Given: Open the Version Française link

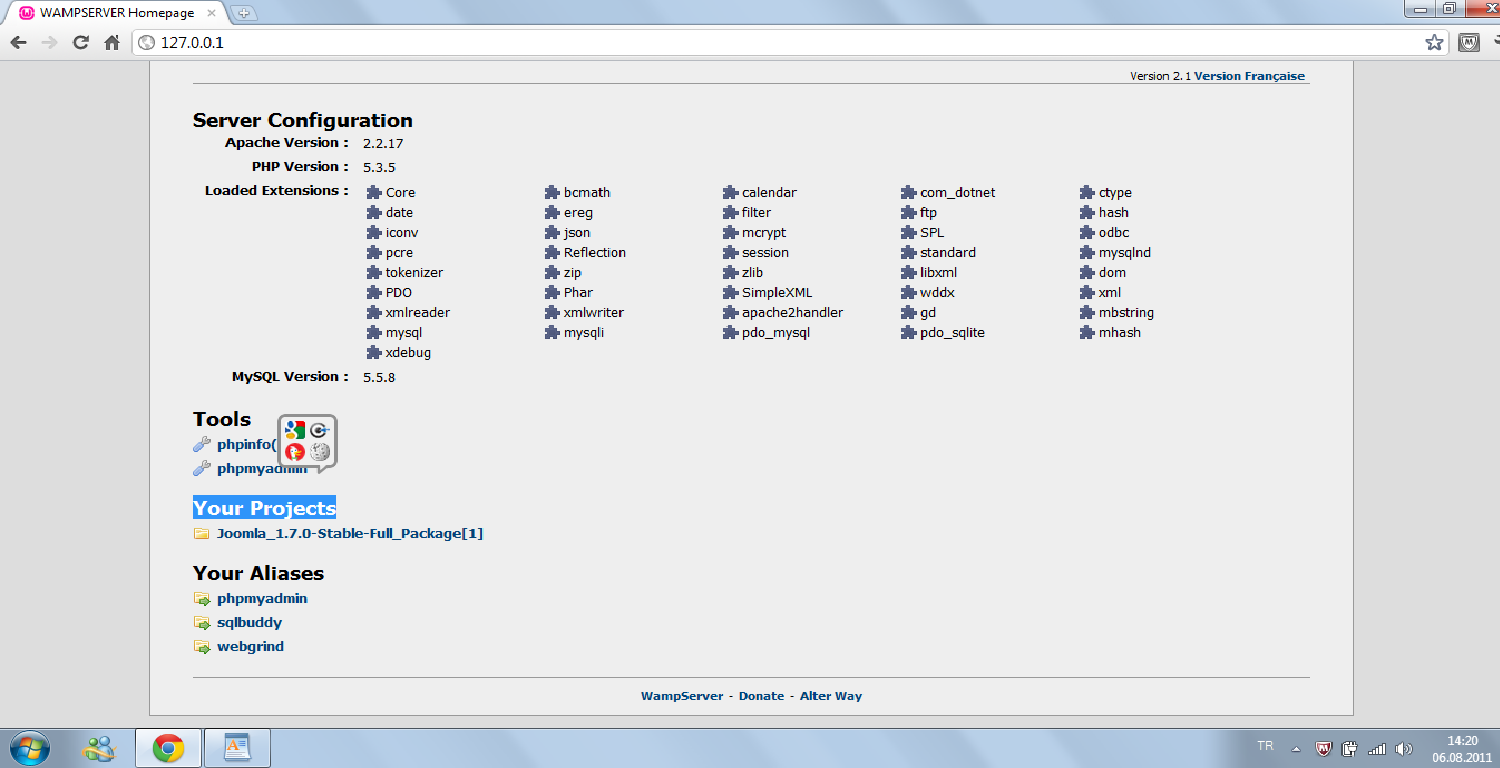Looking at the screenshot, I should (1249, 76).
